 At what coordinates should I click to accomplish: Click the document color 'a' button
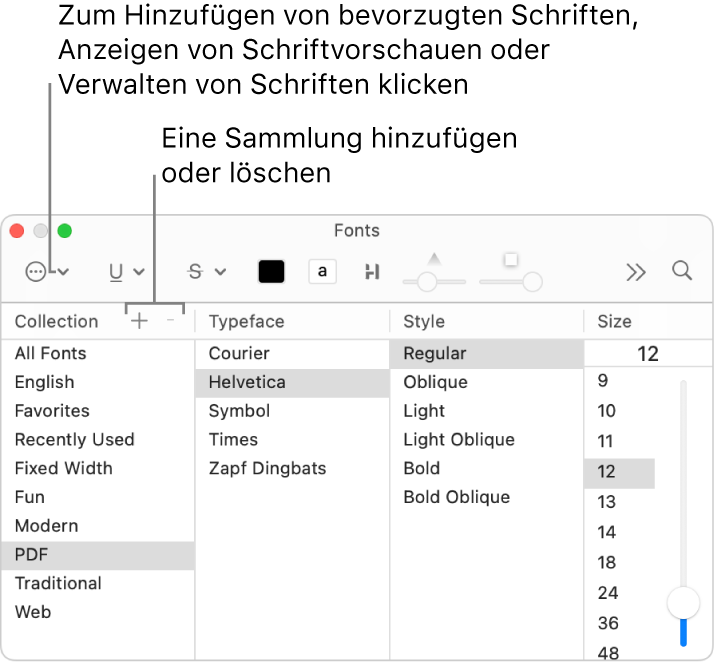[x=322, y=272]
